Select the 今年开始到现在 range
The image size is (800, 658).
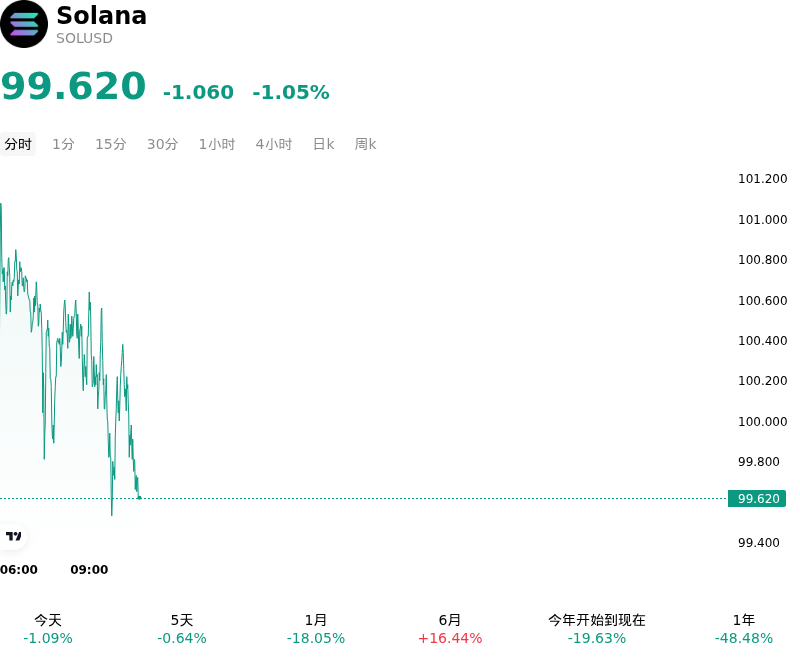click(596, 629)
